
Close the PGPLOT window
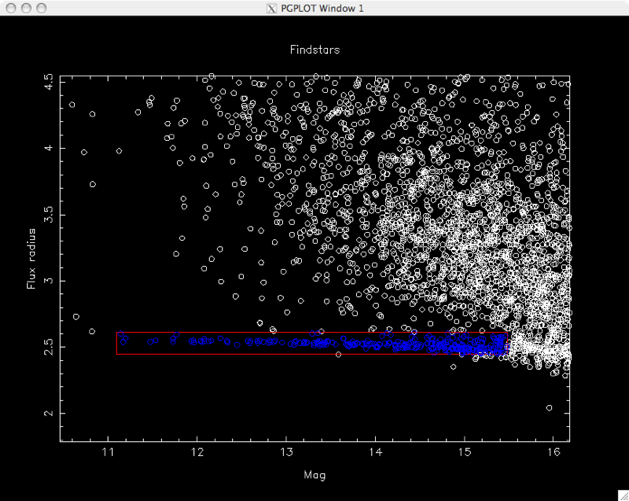11,8
